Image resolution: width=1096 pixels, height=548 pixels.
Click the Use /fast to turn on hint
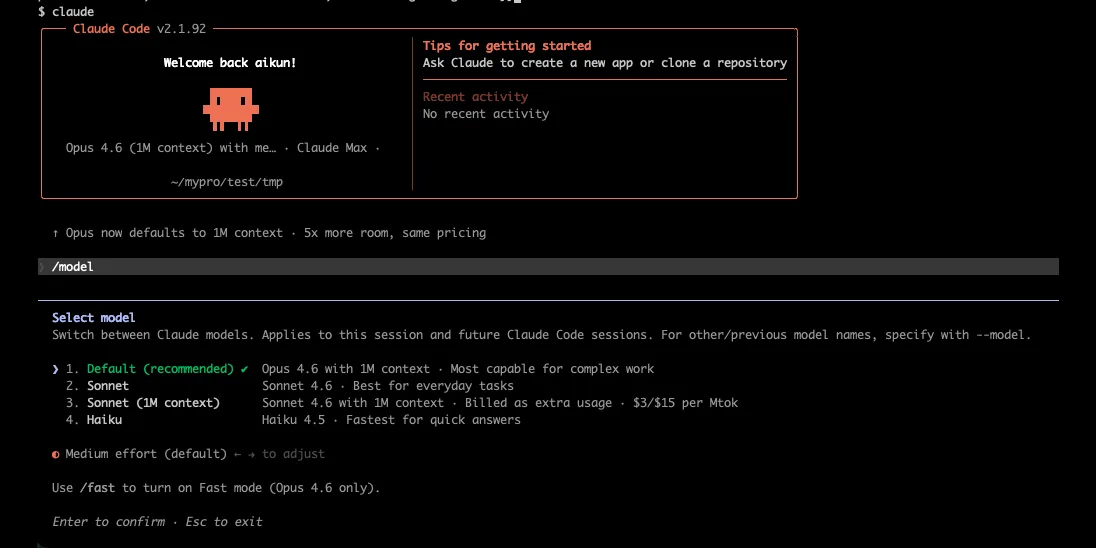(x=216, y=488)
